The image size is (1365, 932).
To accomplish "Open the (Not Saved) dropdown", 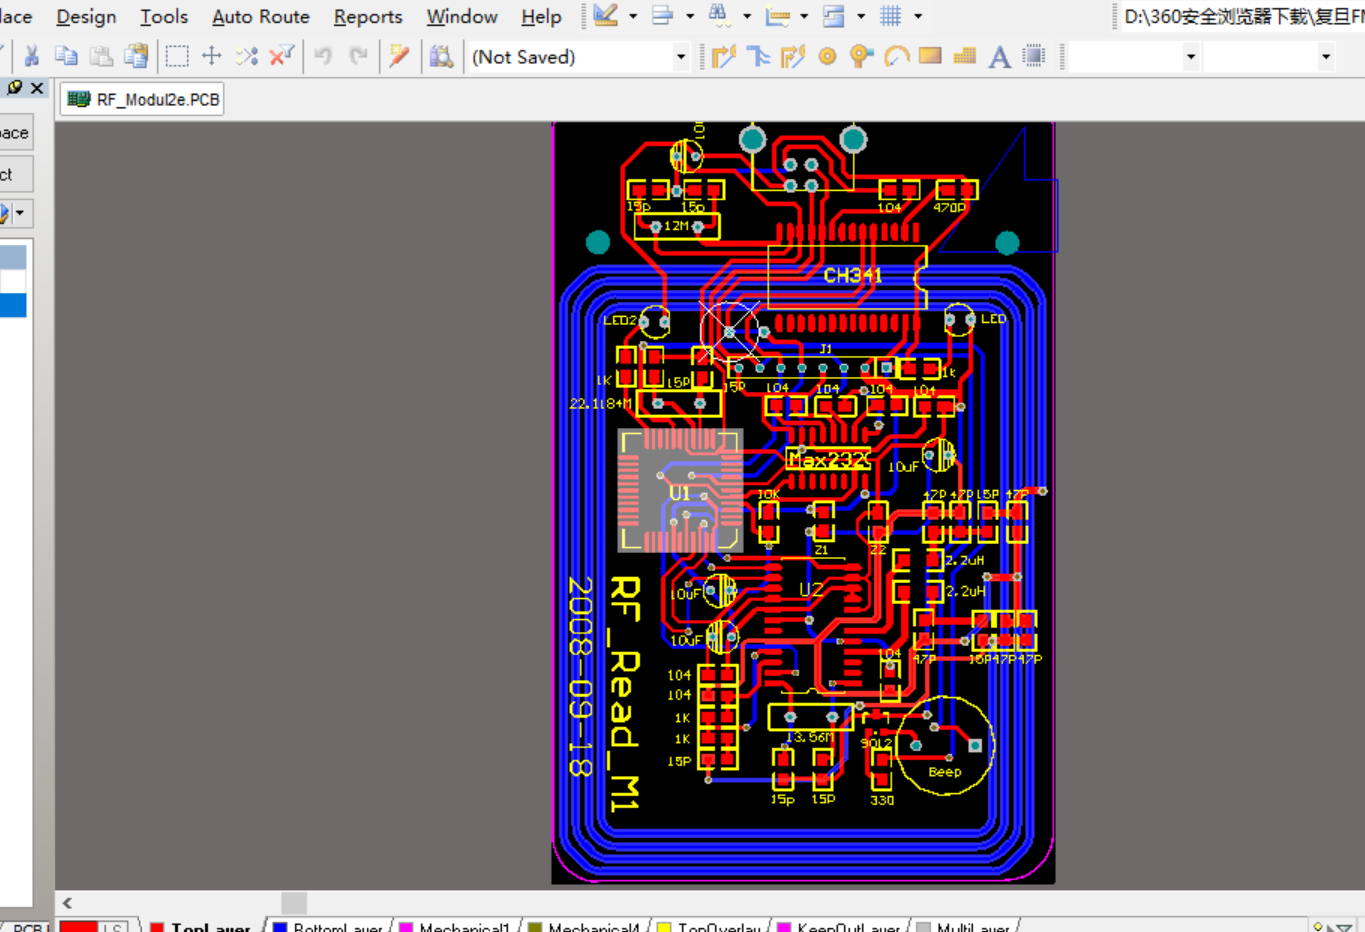I will point(680,57).
